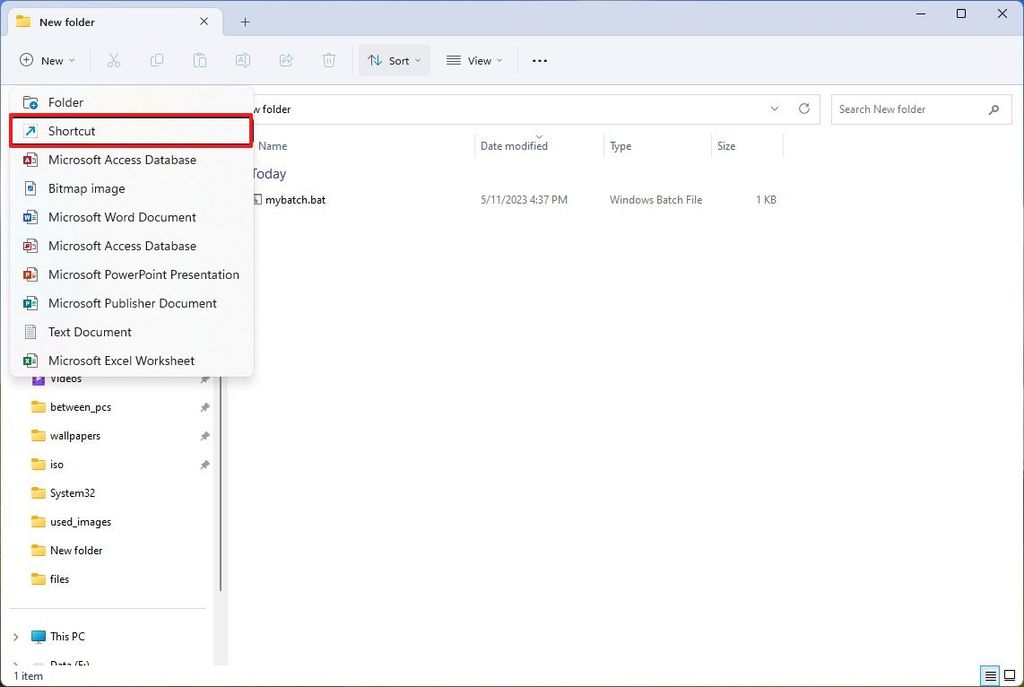Viewport: 1024px width, 687px height.
Task: Expand This PC in the navigation pane
Action: [x=15, y=636]
